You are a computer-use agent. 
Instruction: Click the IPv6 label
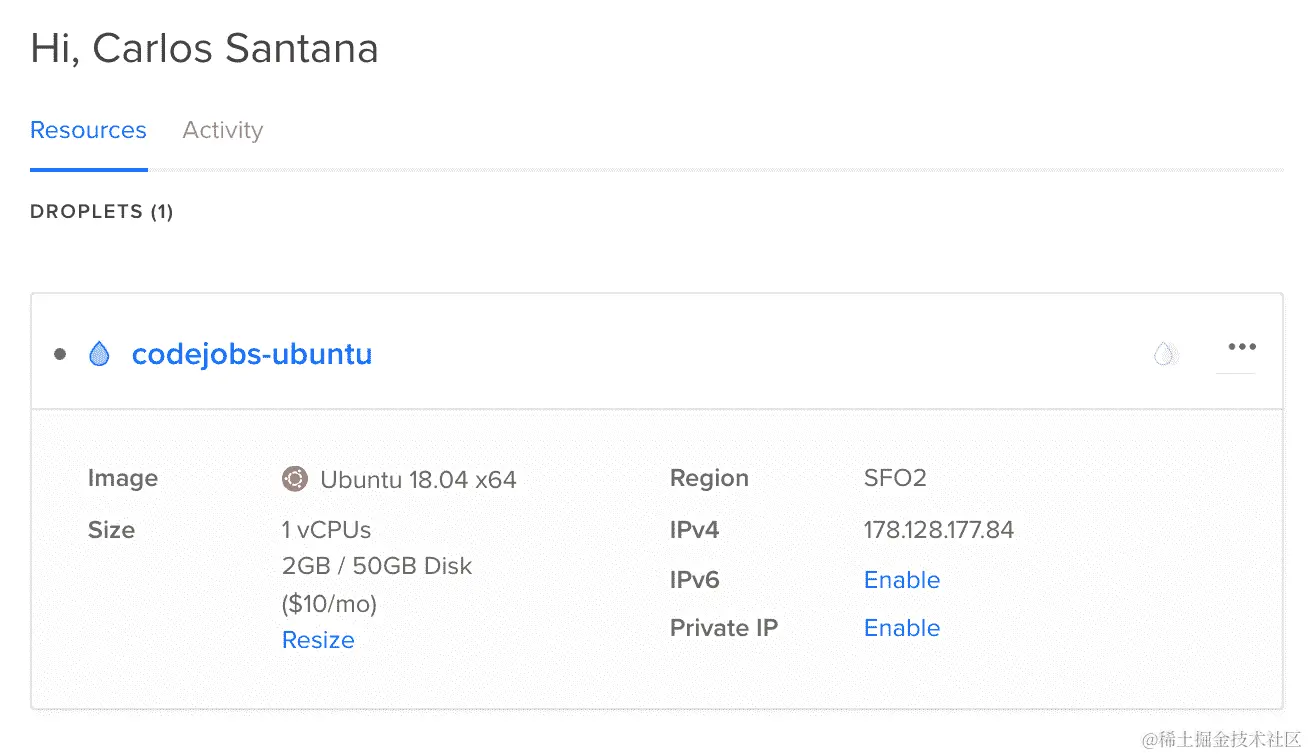pos(694,580)
